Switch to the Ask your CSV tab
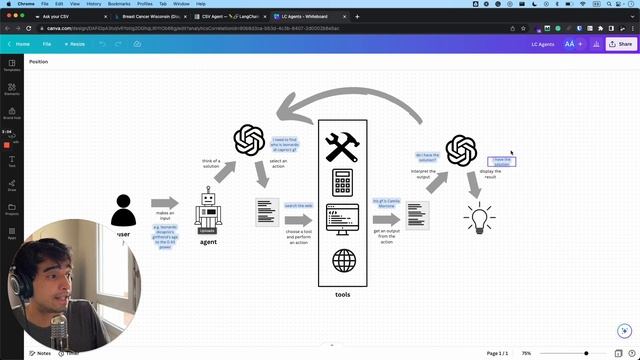Image resolution: width=640 pixels, height=360 pixels. point(71,17)
